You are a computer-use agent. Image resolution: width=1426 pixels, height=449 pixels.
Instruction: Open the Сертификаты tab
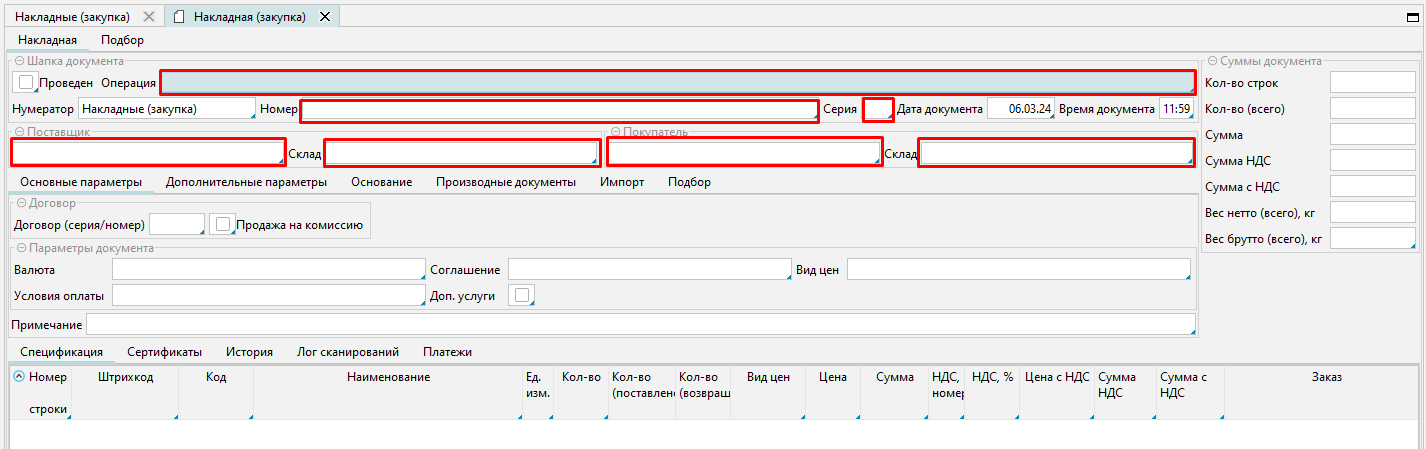click(x=164, y=352)
